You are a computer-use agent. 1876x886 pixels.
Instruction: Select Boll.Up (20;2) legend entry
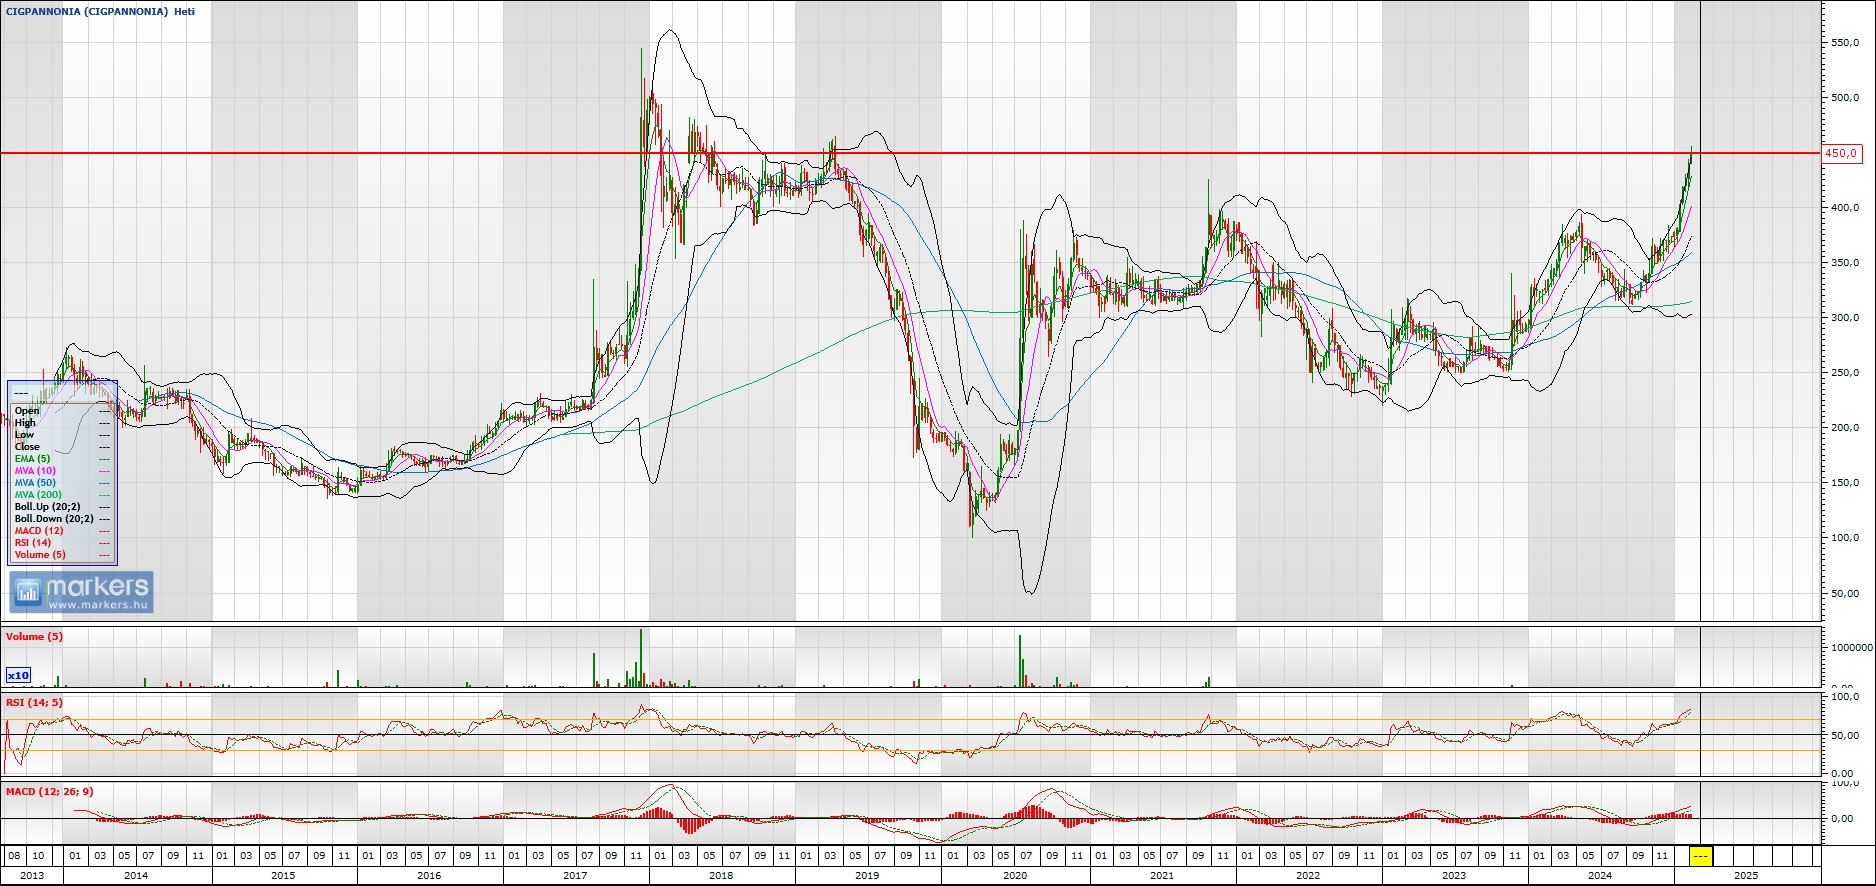pyautogui.click(x=47, y=507)
